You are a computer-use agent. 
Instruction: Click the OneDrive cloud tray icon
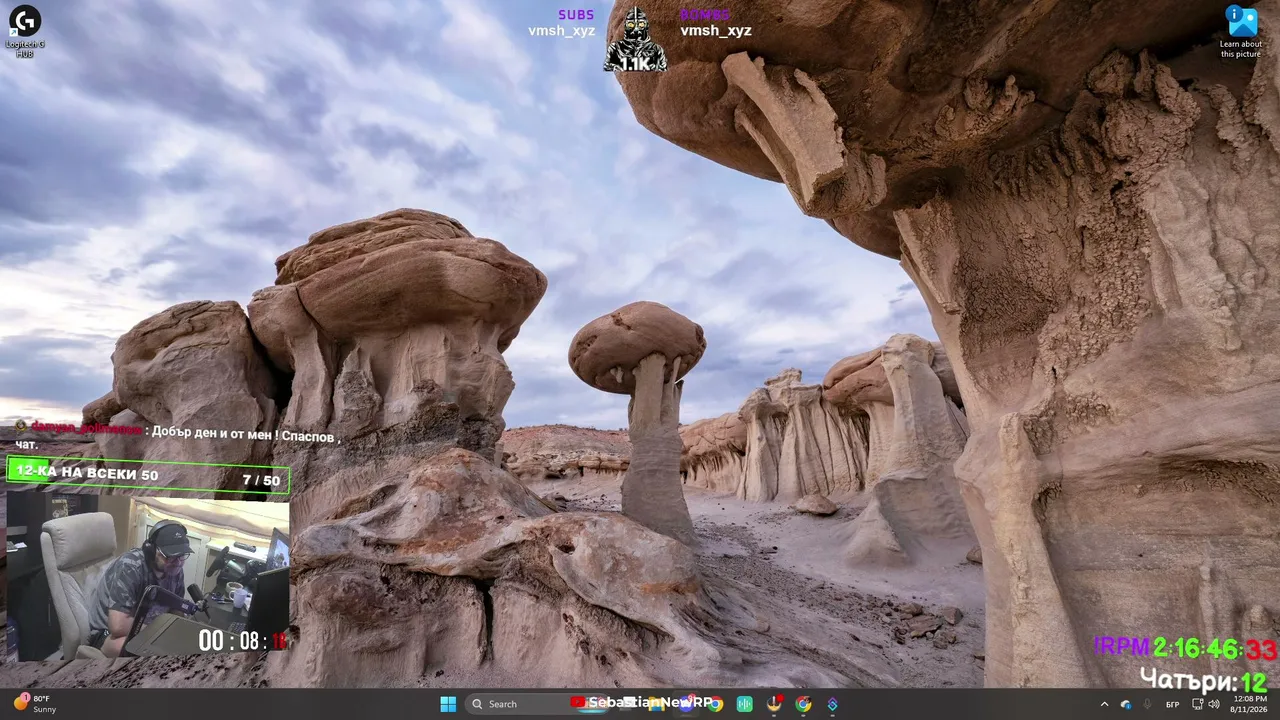coord(1126,704)
